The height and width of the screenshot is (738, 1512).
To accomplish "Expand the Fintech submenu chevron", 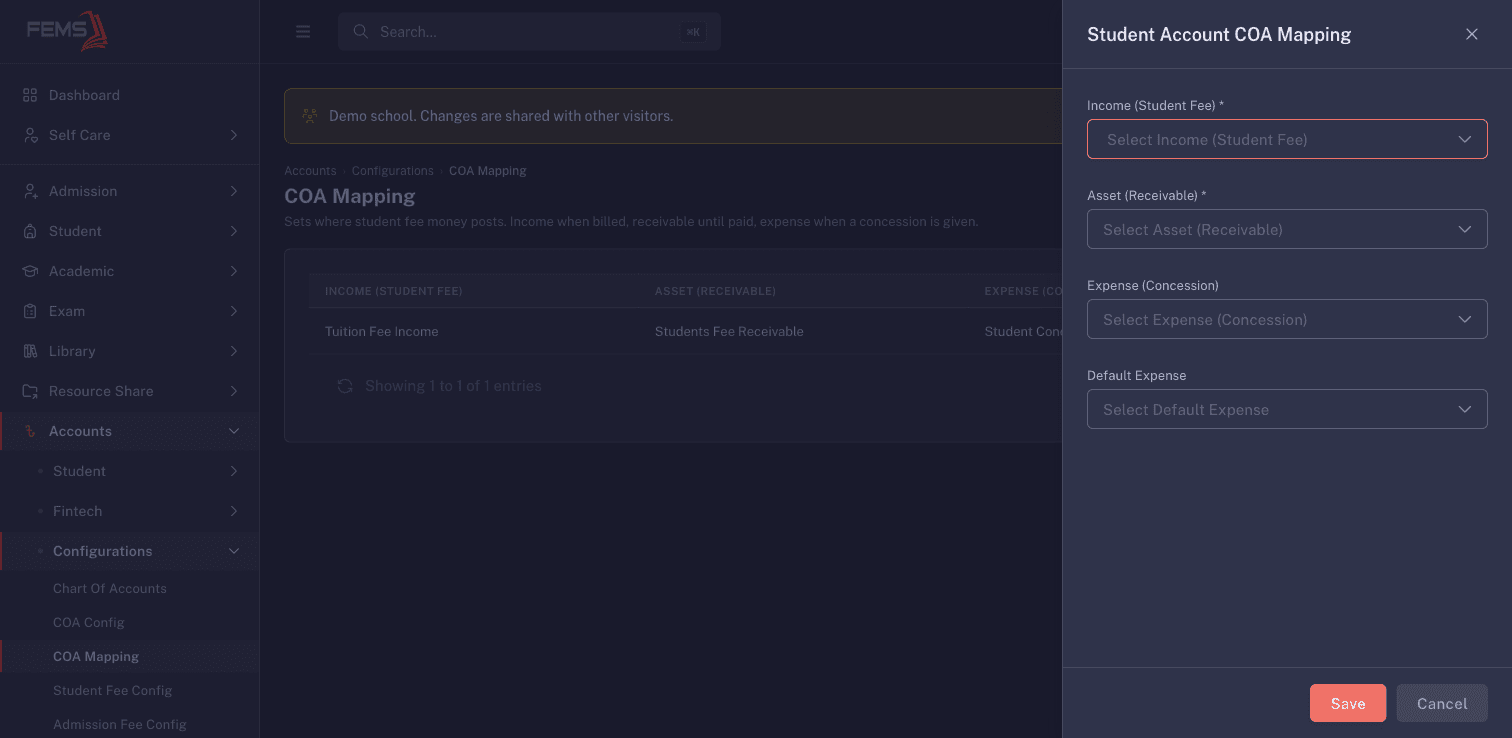I will pyautogui.click(x=234, y=511).
